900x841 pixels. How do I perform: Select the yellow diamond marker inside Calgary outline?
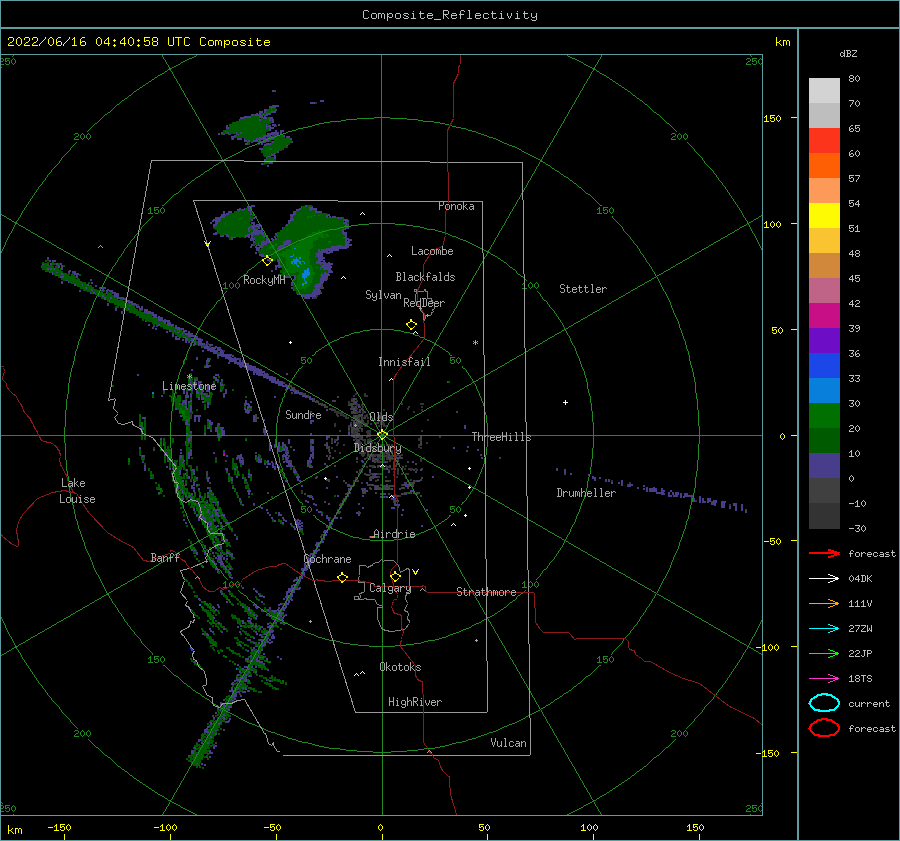coord(395,576)
